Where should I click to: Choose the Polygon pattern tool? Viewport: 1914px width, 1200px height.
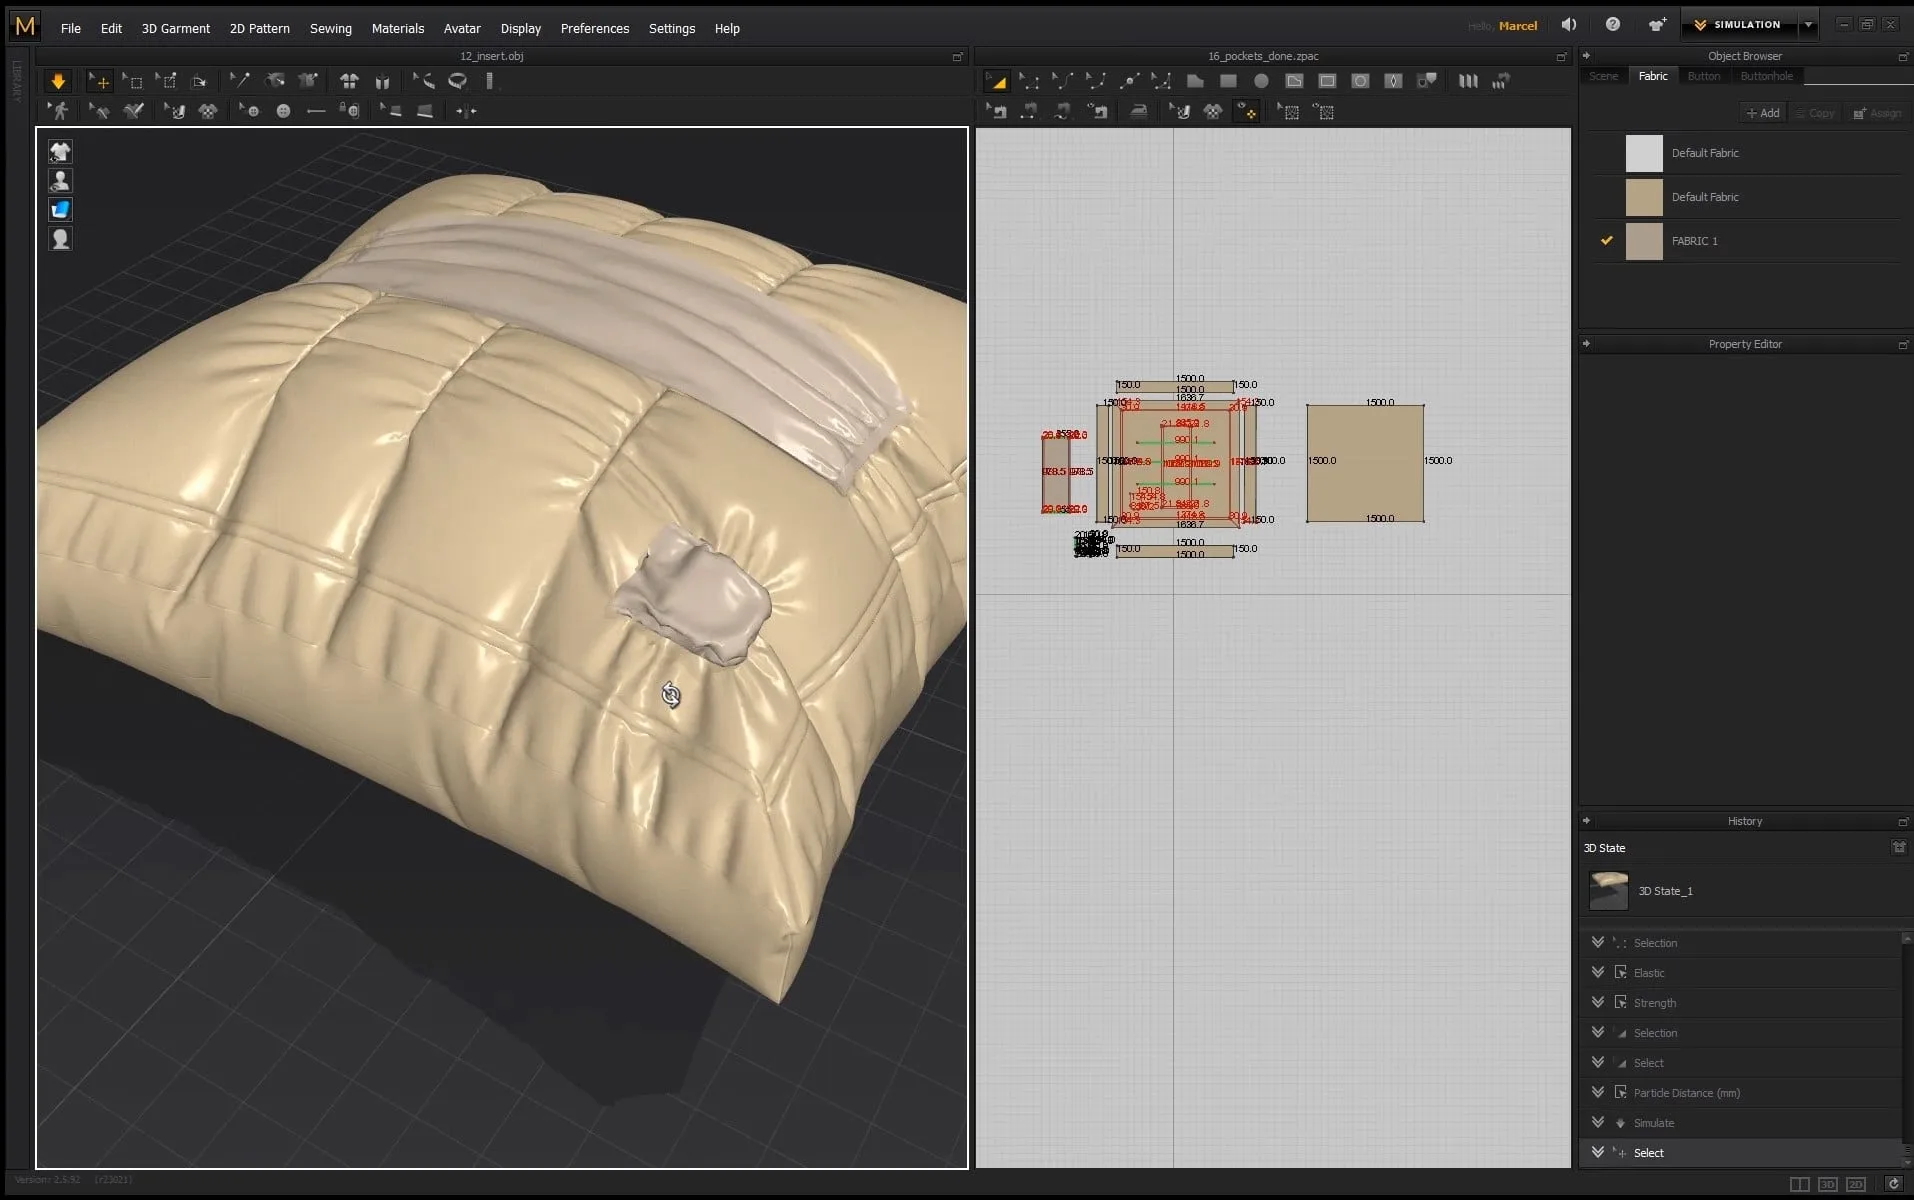1195,81
